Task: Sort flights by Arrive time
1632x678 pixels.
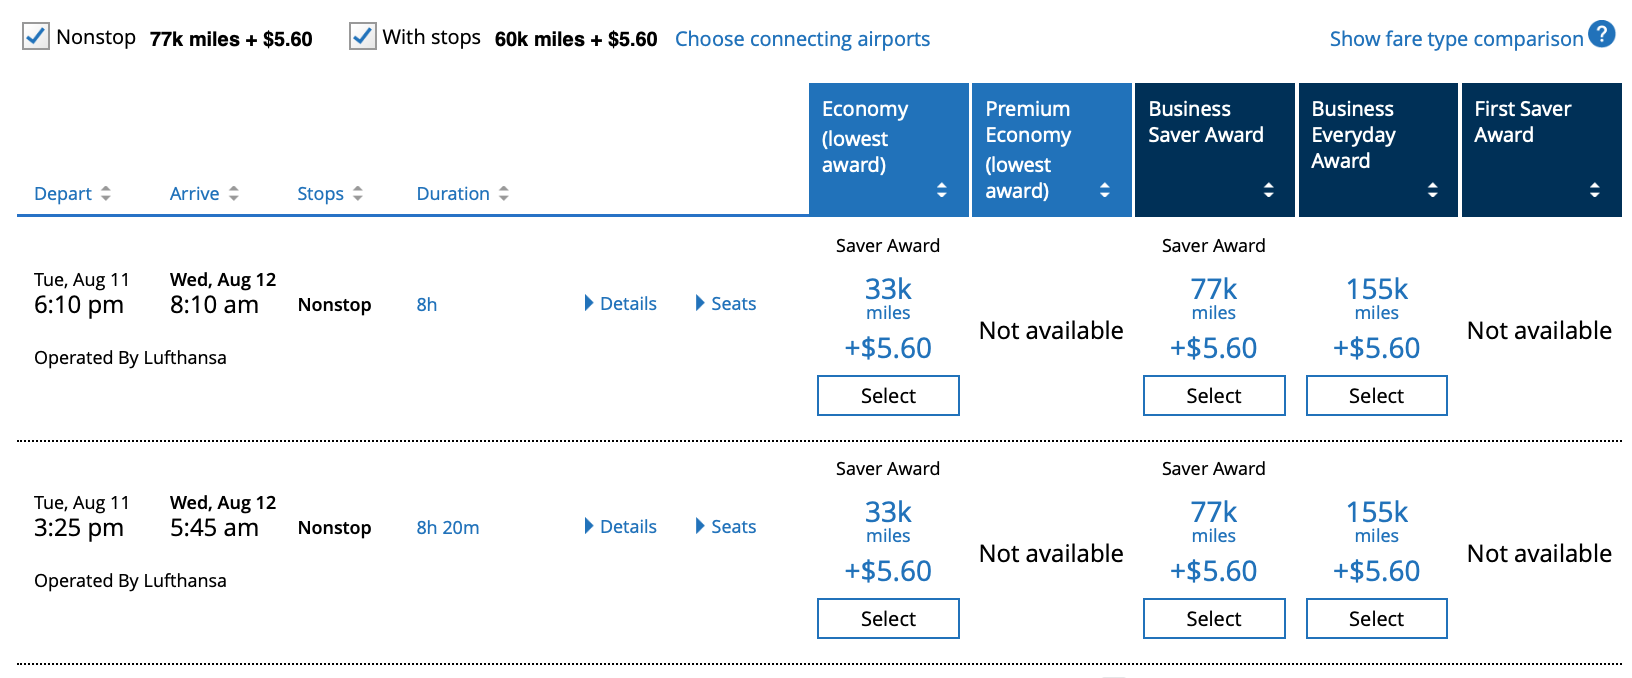Action: click(234, 193)
